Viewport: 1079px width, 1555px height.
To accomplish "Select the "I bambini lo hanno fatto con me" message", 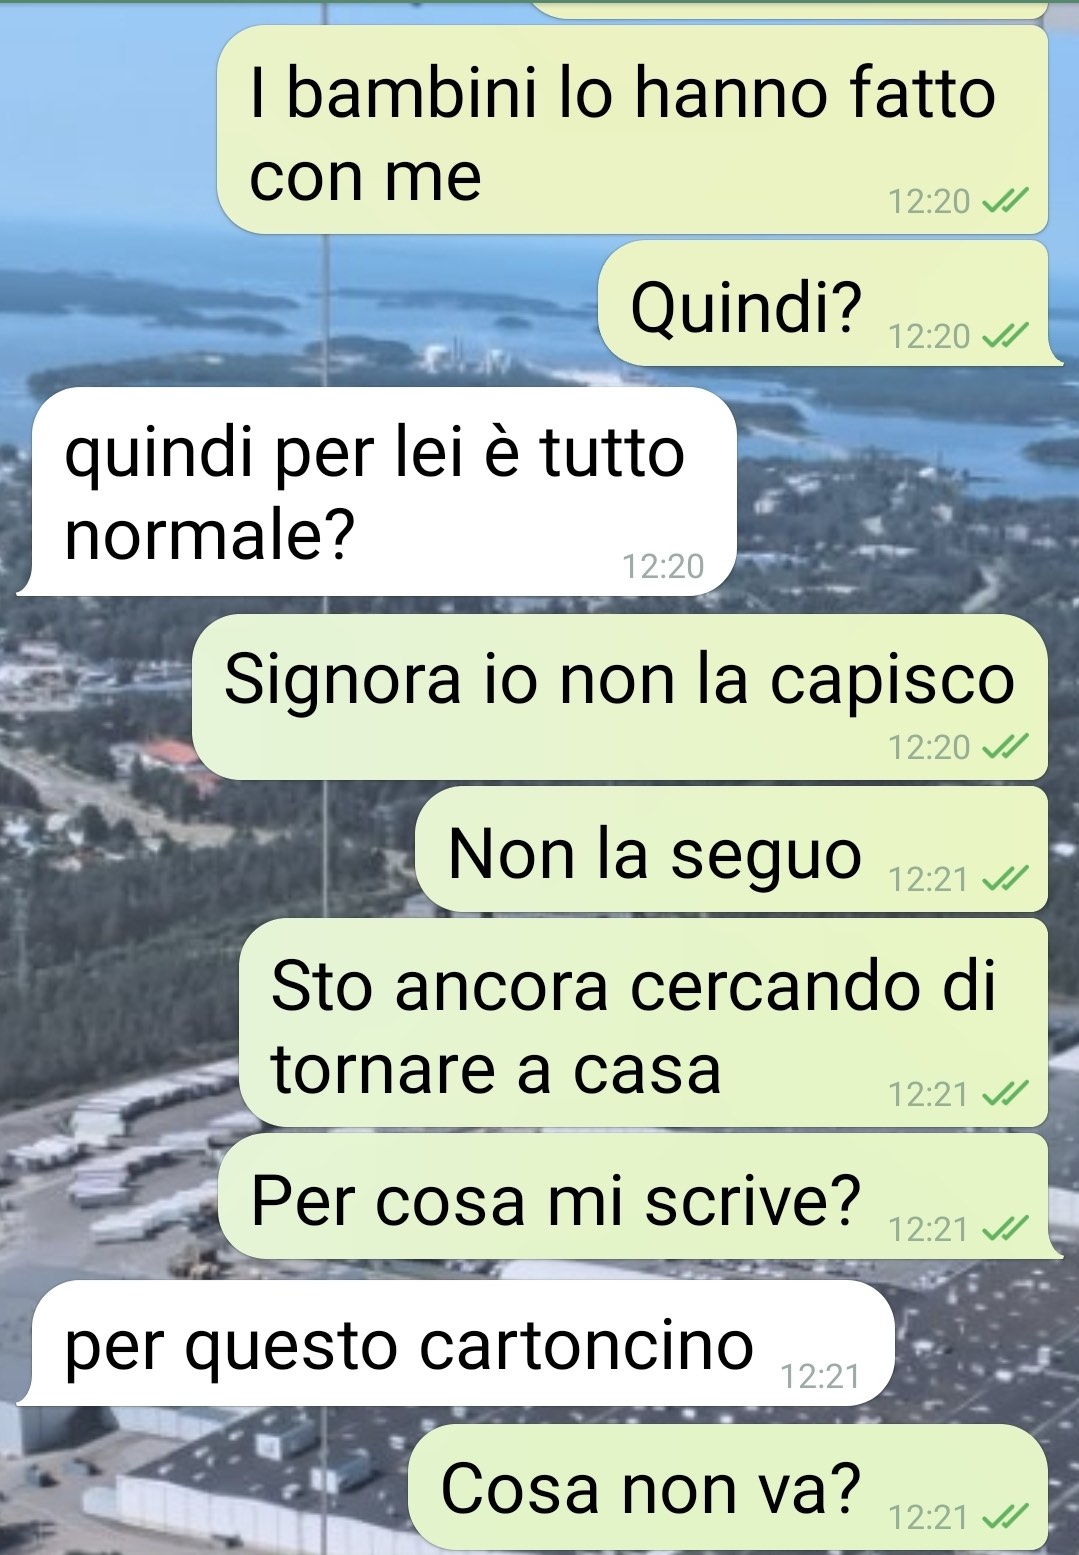I will 632,130.
